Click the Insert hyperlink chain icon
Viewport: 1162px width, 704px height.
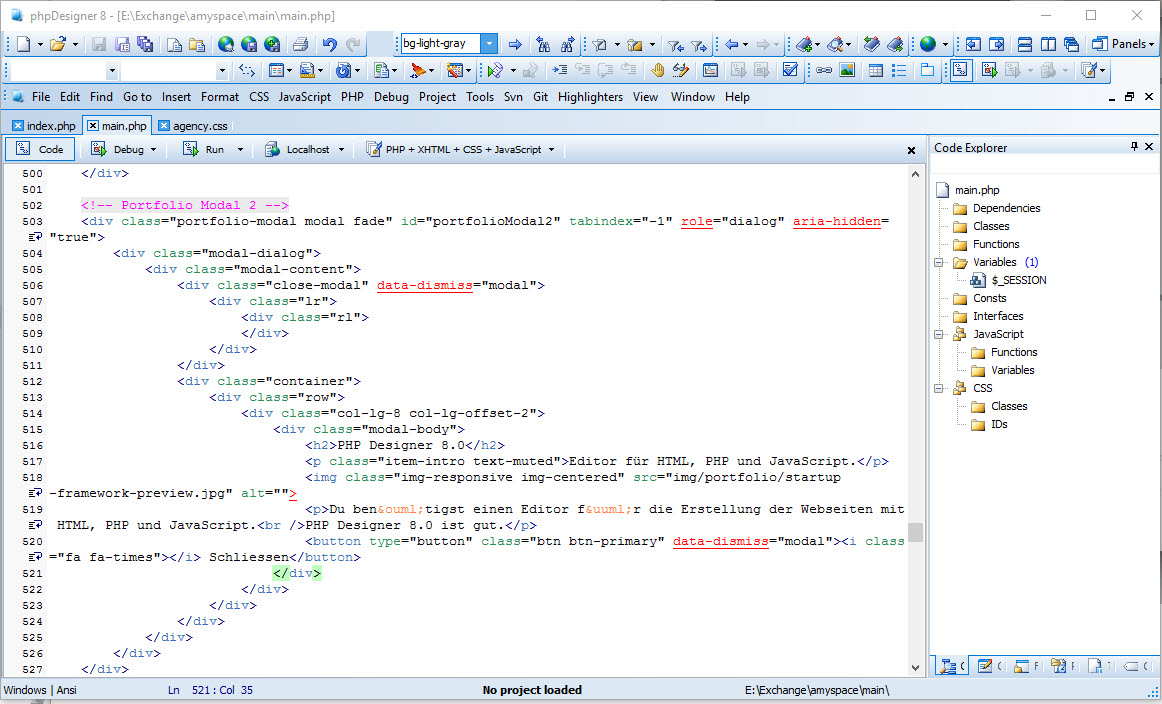tap(823, 70)
